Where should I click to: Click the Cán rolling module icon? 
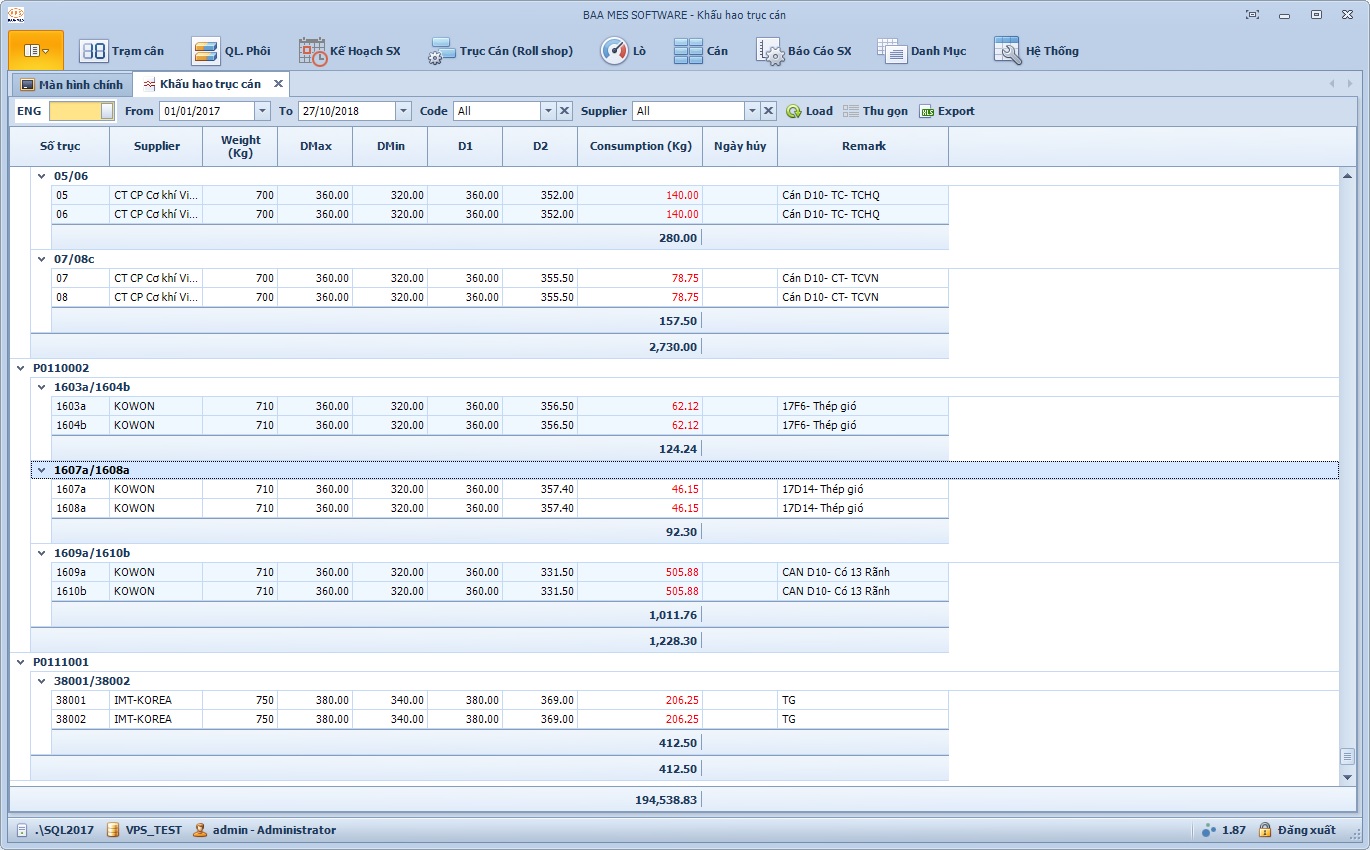point(700,51)
